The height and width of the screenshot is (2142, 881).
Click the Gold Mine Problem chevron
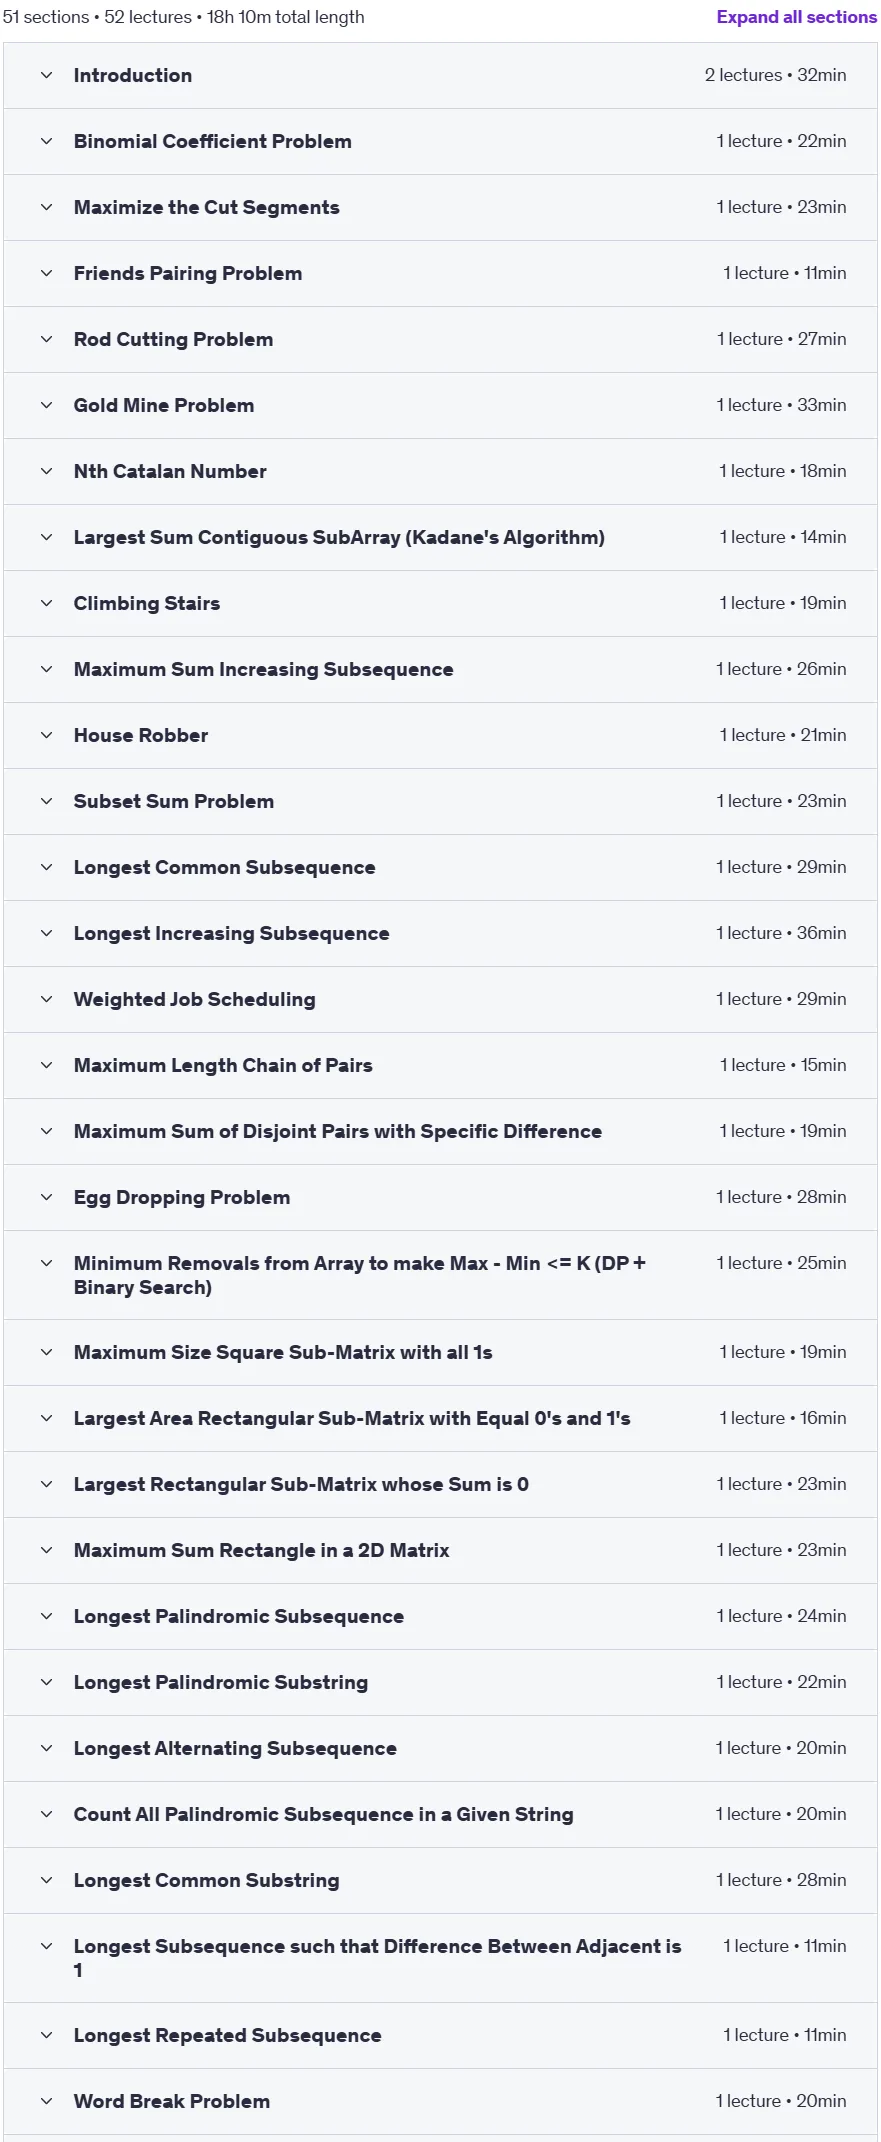(46, 405)
